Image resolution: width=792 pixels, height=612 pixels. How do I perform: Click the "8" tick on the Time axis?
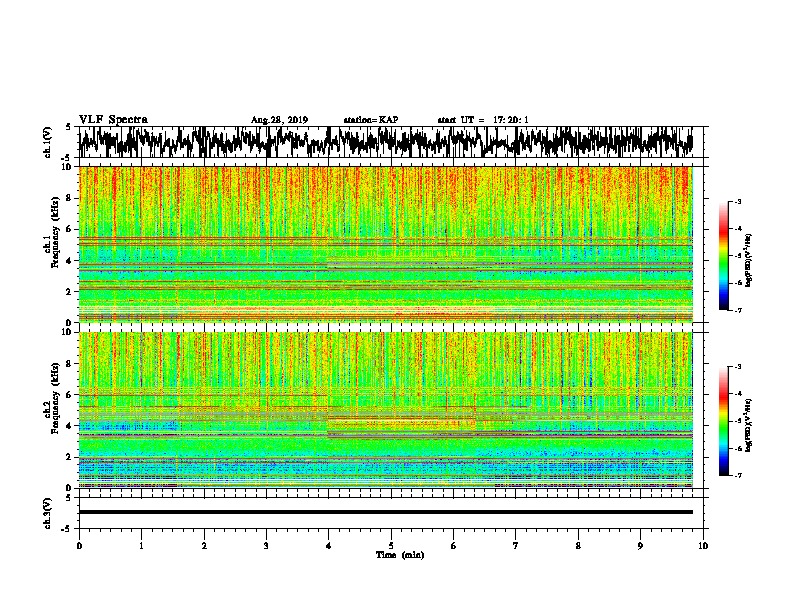578,546
